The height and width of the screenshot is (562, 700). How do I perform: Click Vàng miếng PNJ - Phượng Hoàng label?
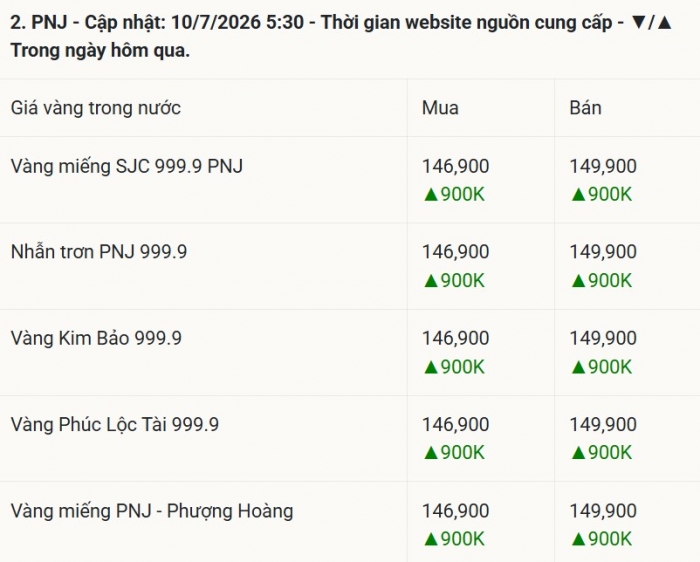coord(152,511)
